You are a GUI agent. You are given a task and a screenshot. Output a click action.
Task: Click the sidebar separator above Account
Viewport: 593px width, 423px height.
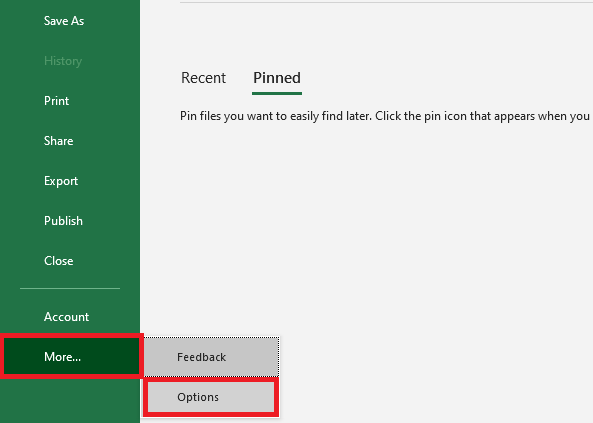point(70,288)
